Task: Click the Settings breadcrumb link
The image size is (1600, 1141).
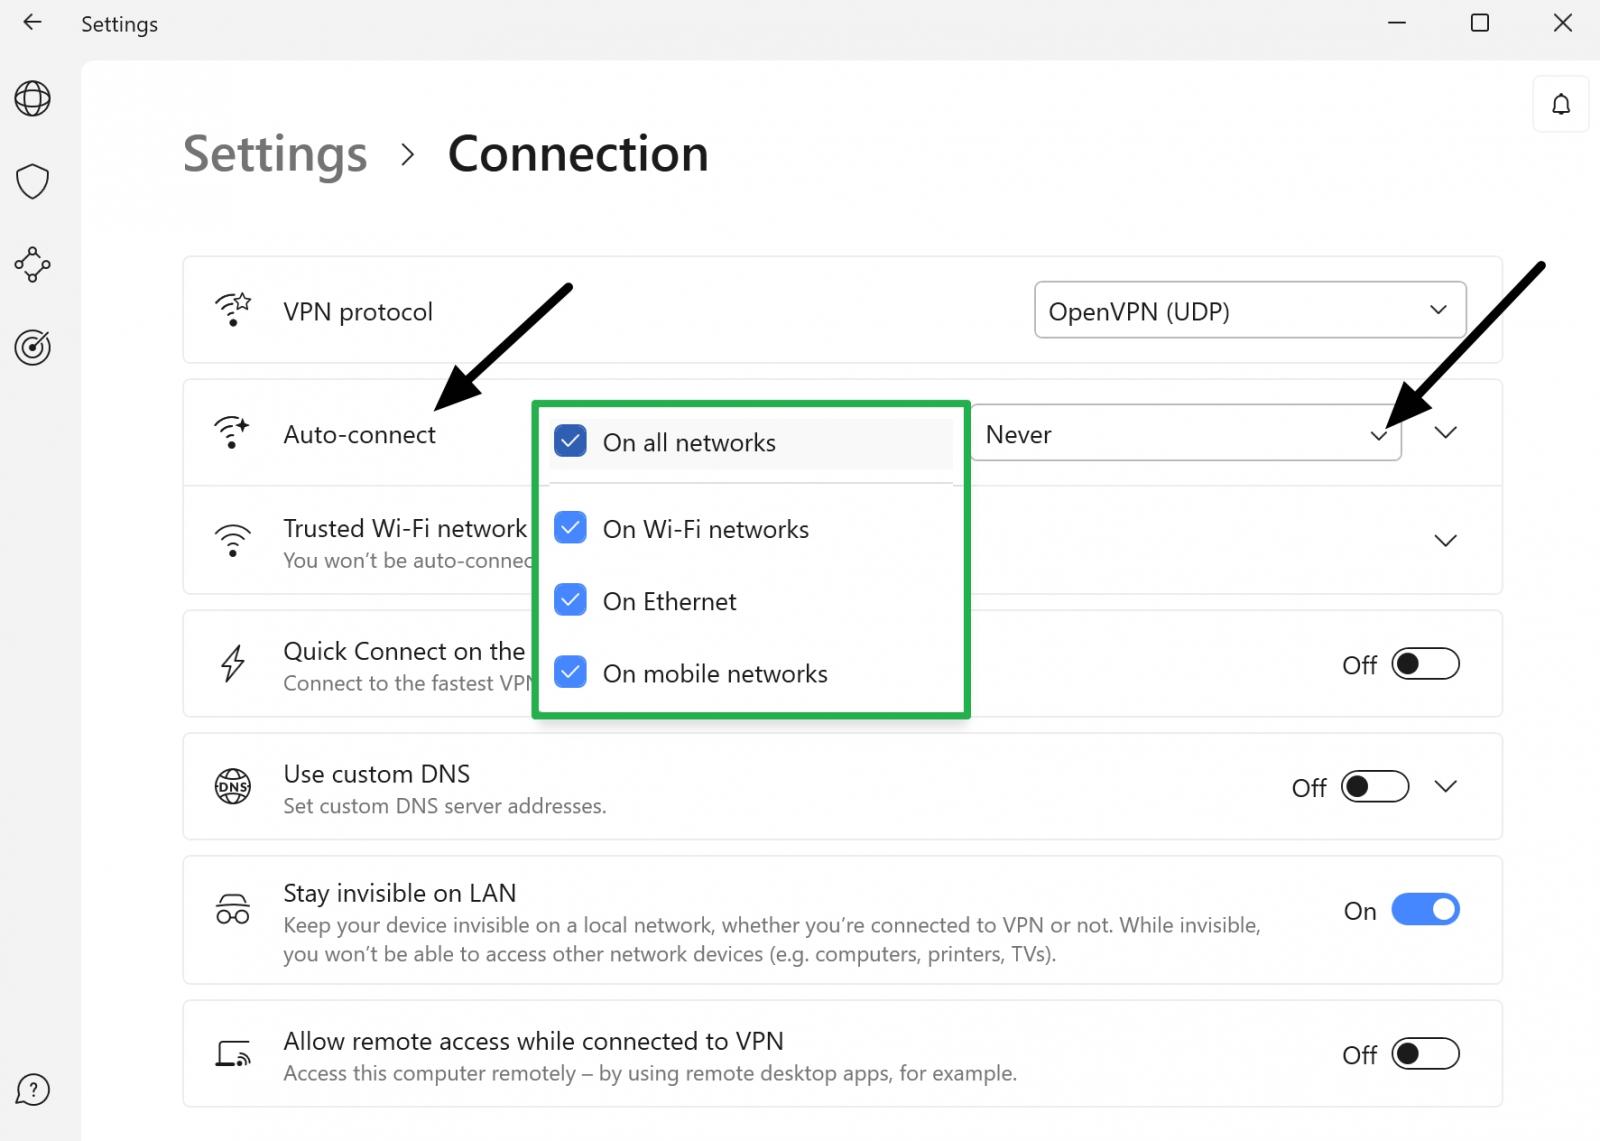Action: tap(274, 154)
